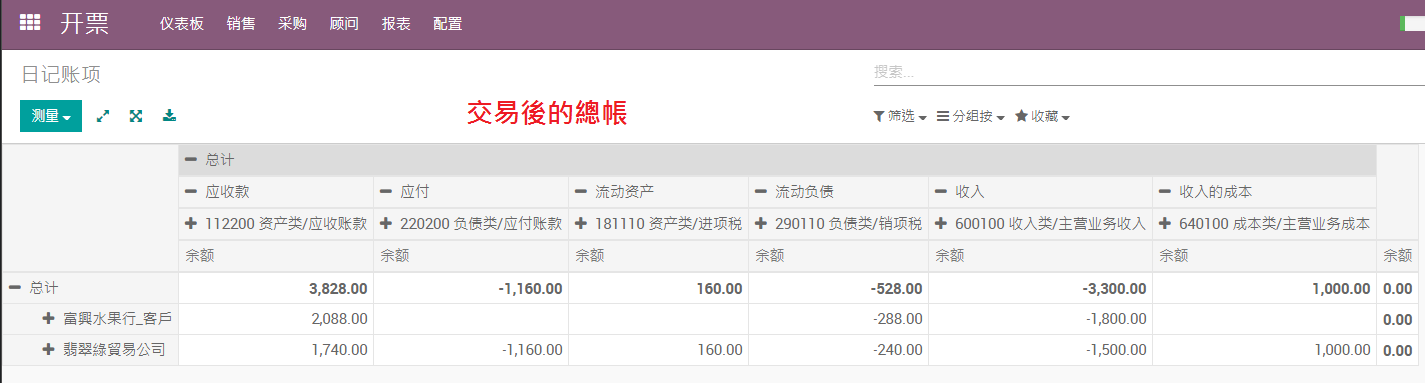Go to 仪表板 dashboard
The image size is (1425, 383).
click(x=182, y=23)
